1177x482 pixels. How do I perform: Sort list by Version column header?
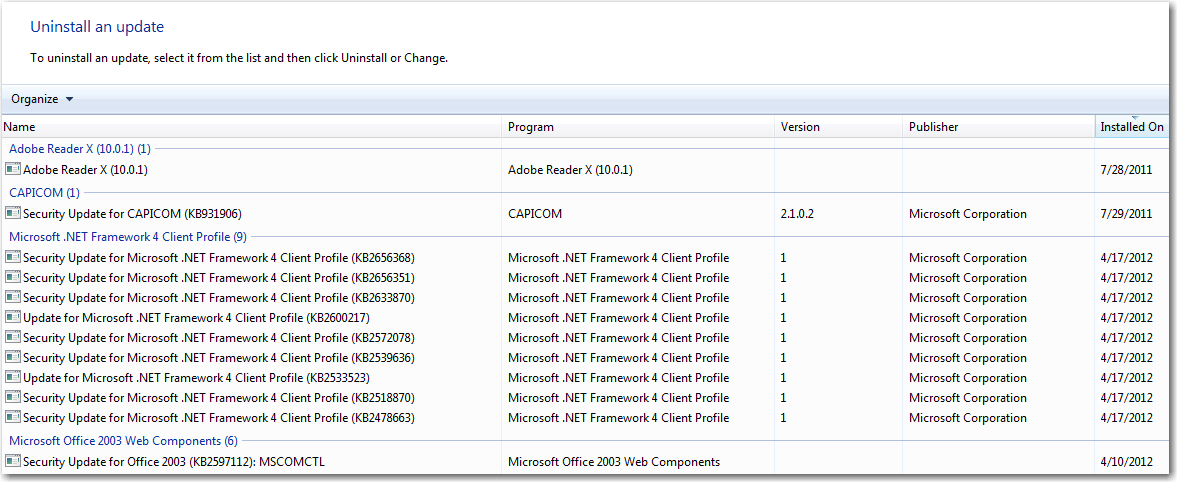(838, 127)
